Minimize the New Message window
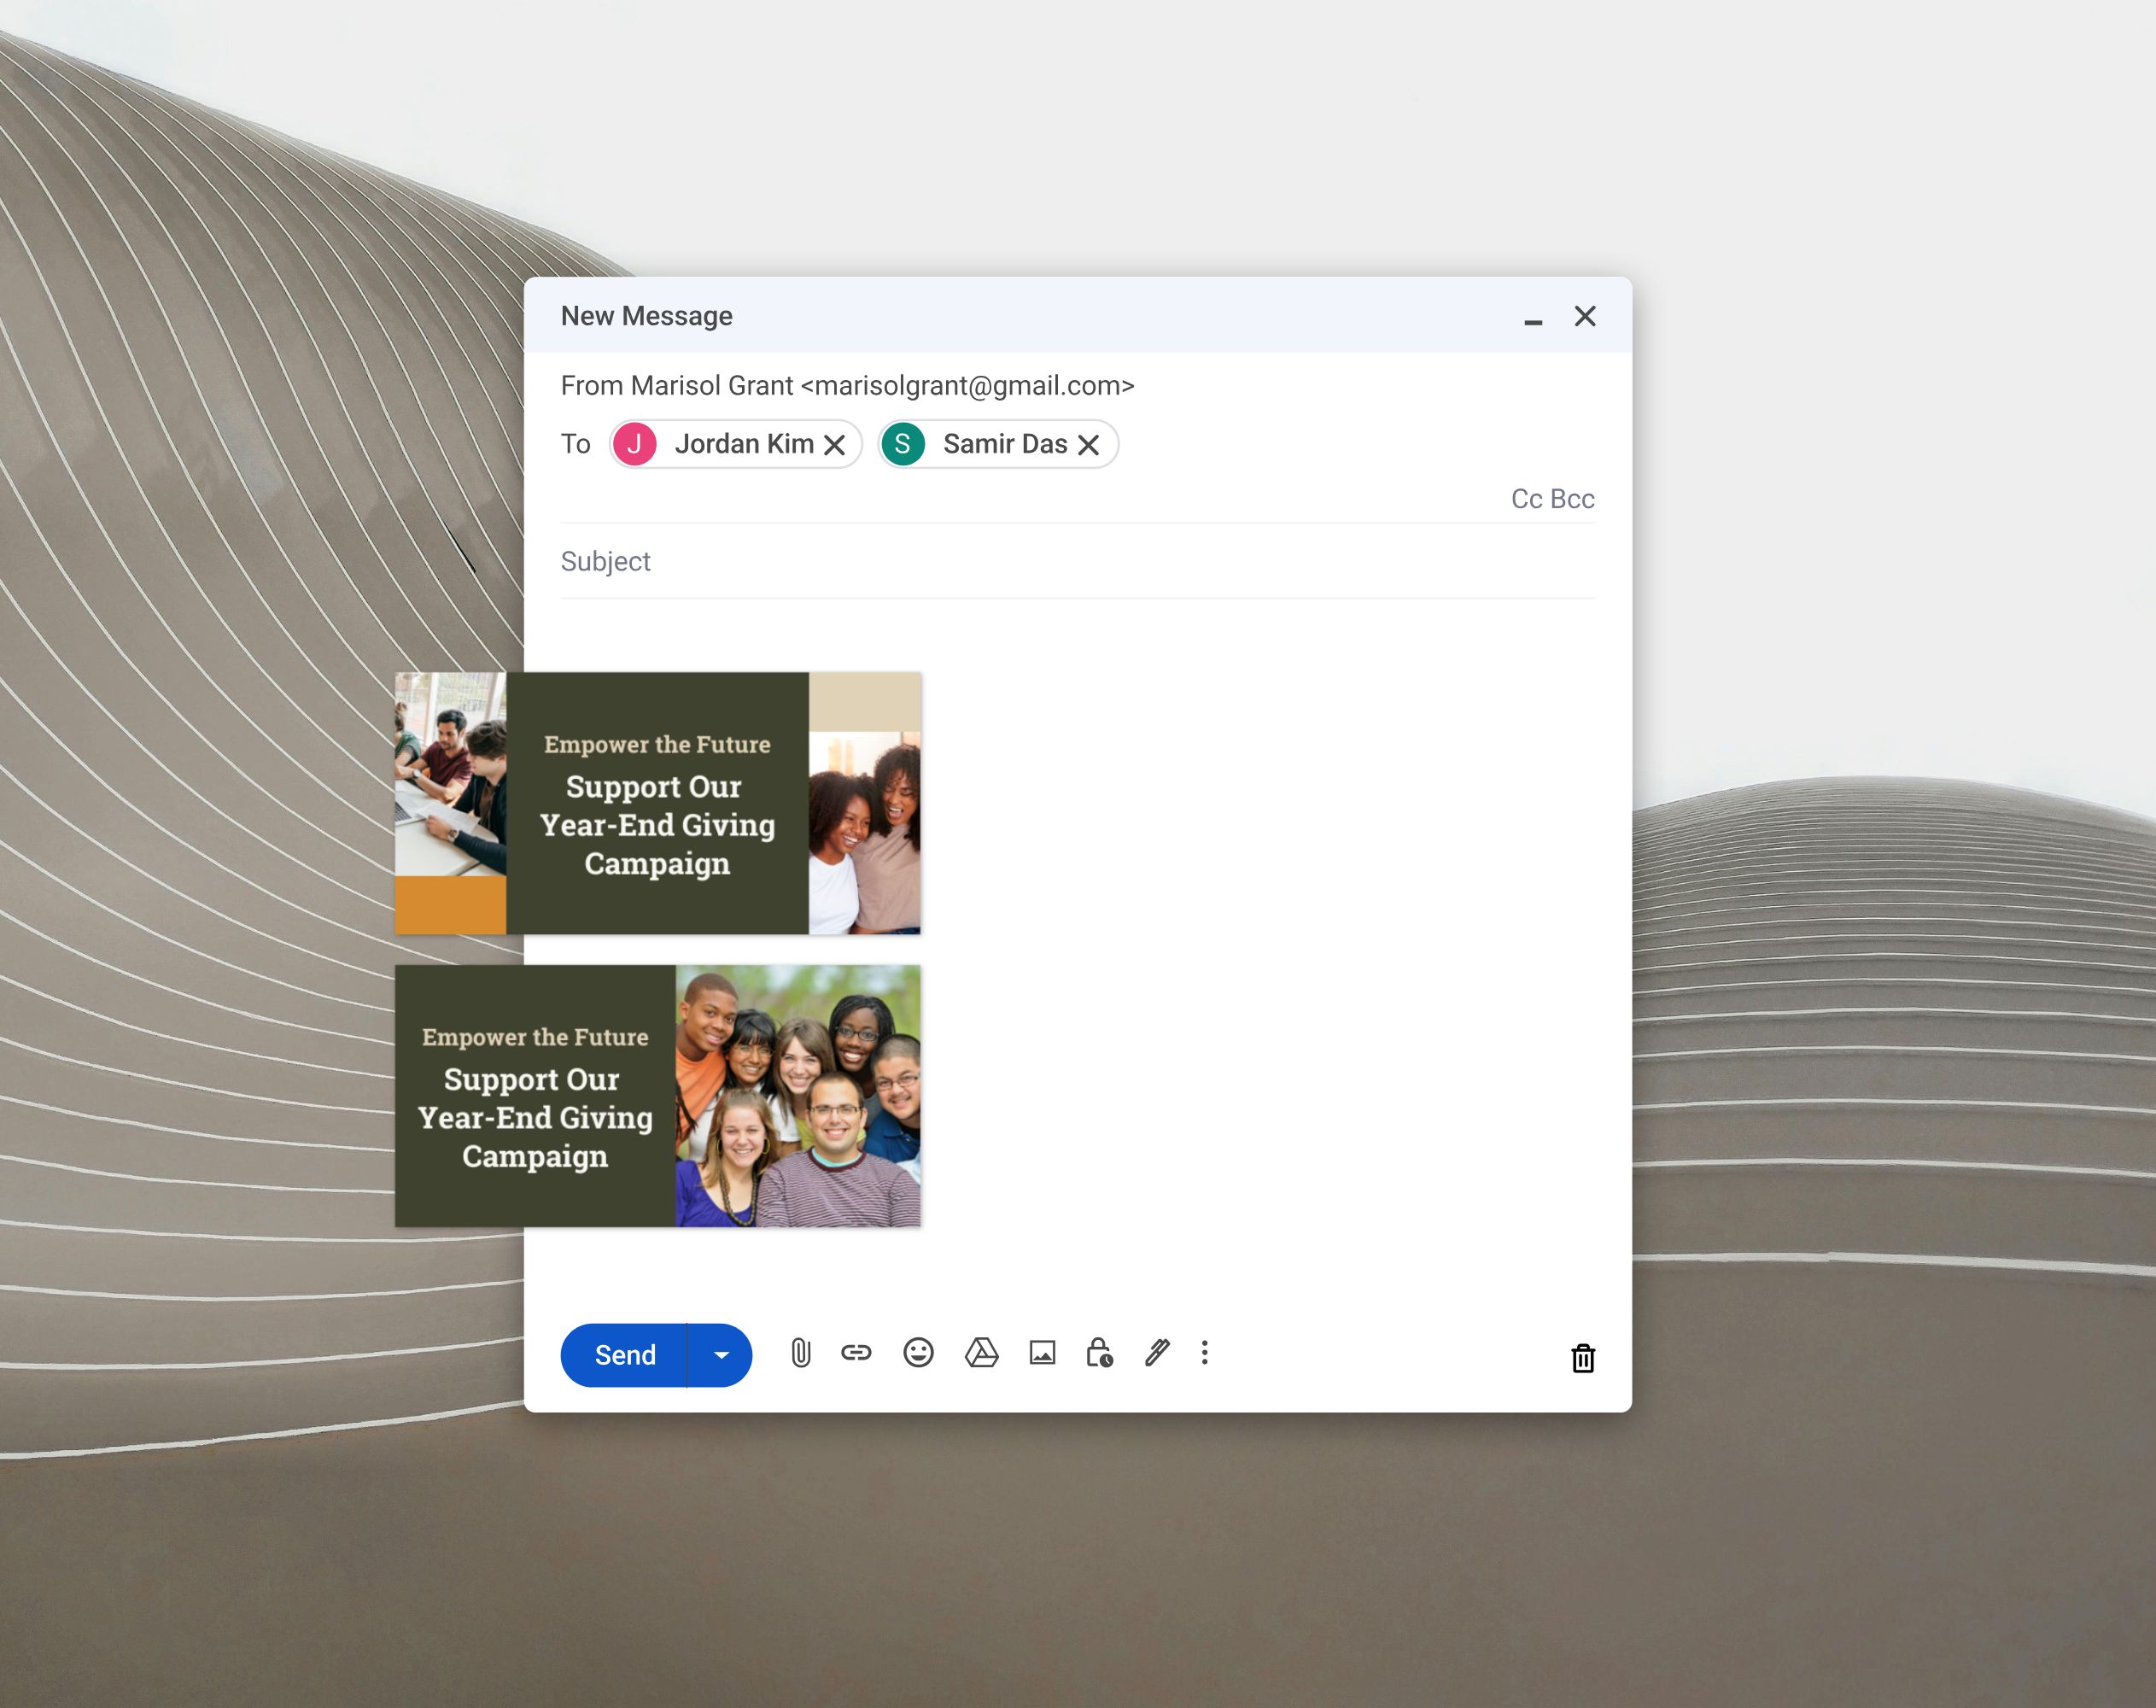Screen dimensions: 2156x1708 pos(1533,320)
